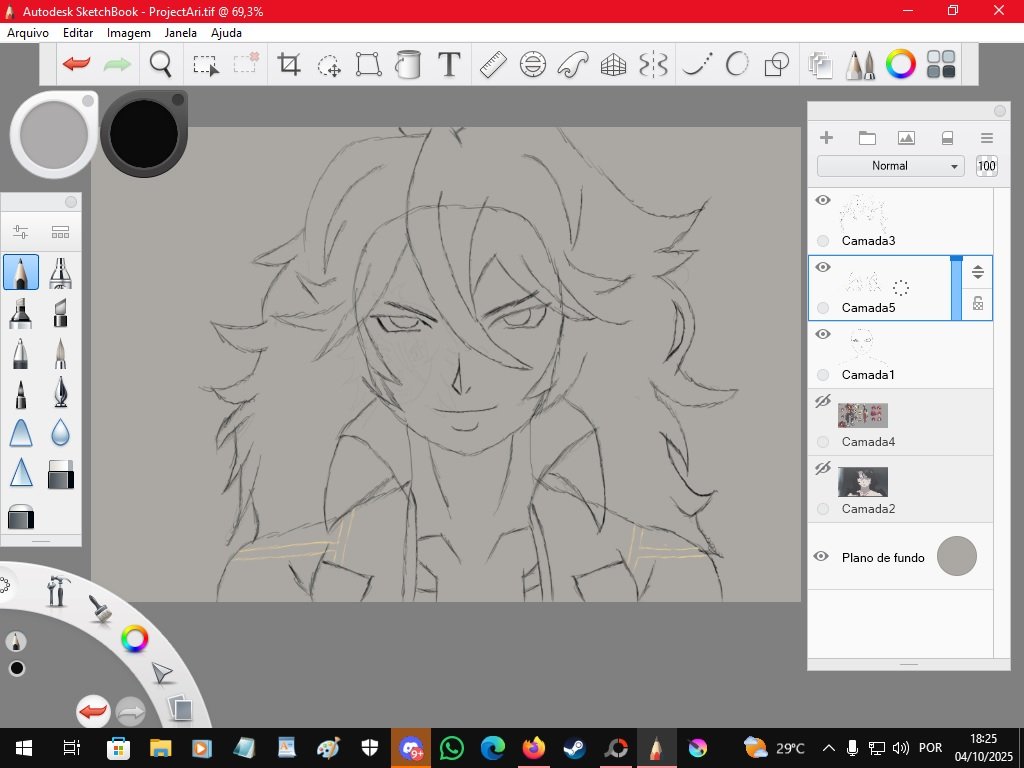Screen dimensions: 1024x768
Task: Open the Draw Shapes tool
Action: pyautogui.click(x=776, y=64)
